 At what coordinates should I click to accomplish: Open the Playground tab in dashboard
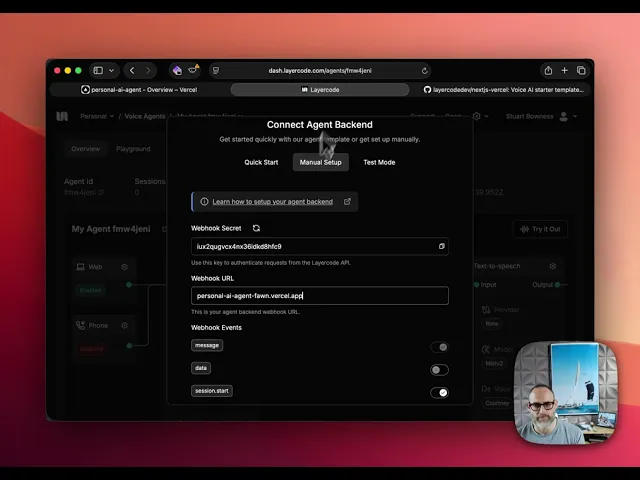[133, 149]
